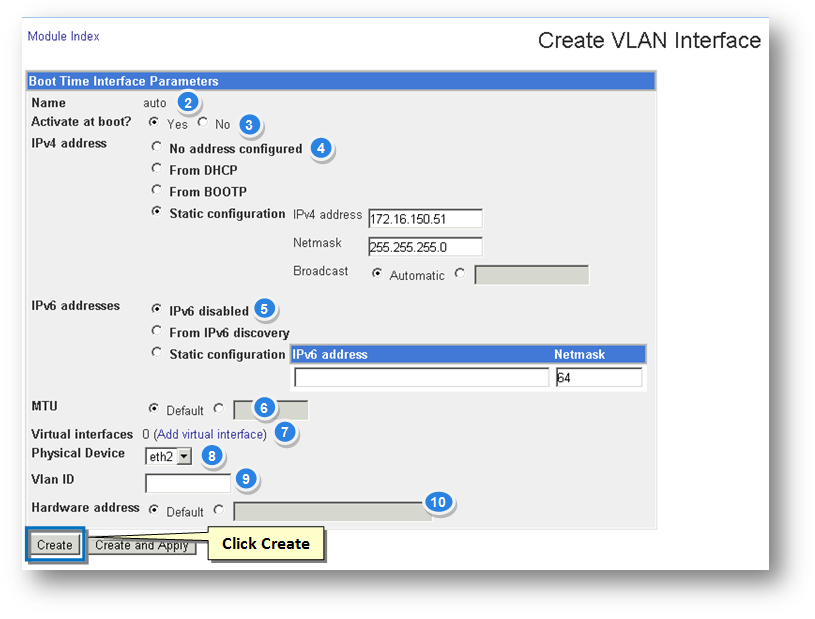Click the numbered callout 8 badge
815x619 pixels.
(210, 455)
